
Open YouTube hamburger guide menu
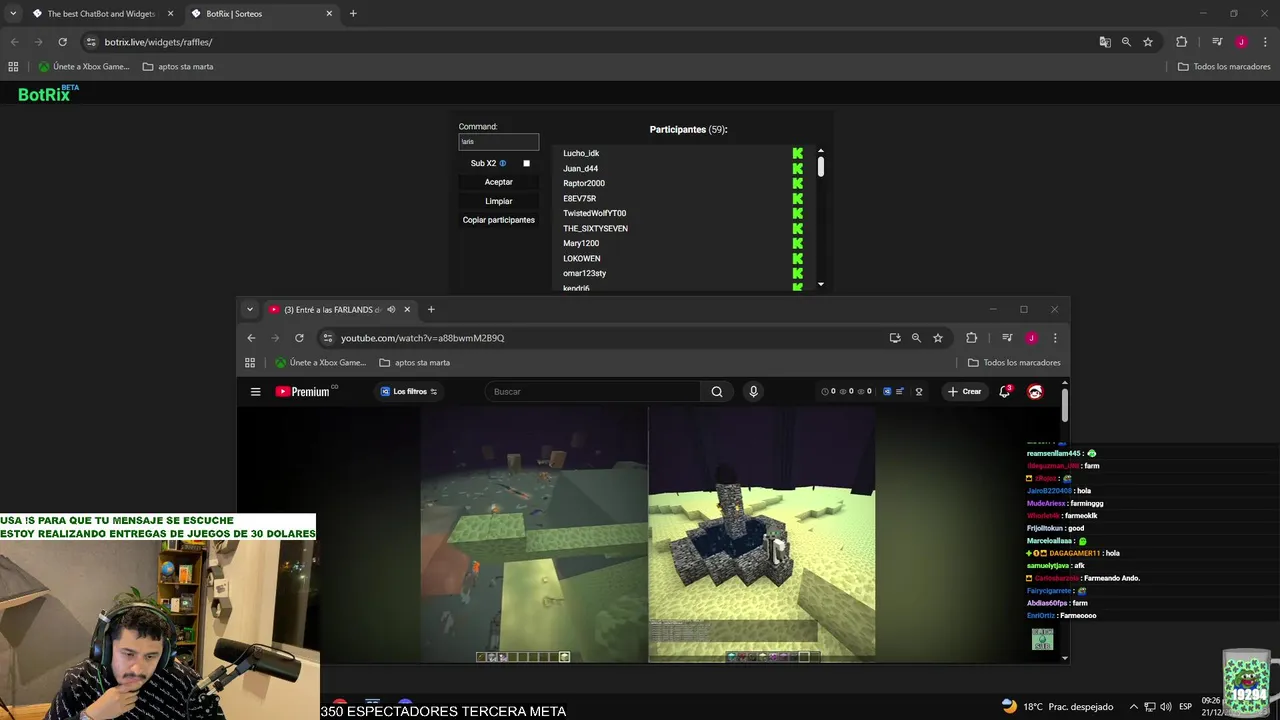pos(256,392)
